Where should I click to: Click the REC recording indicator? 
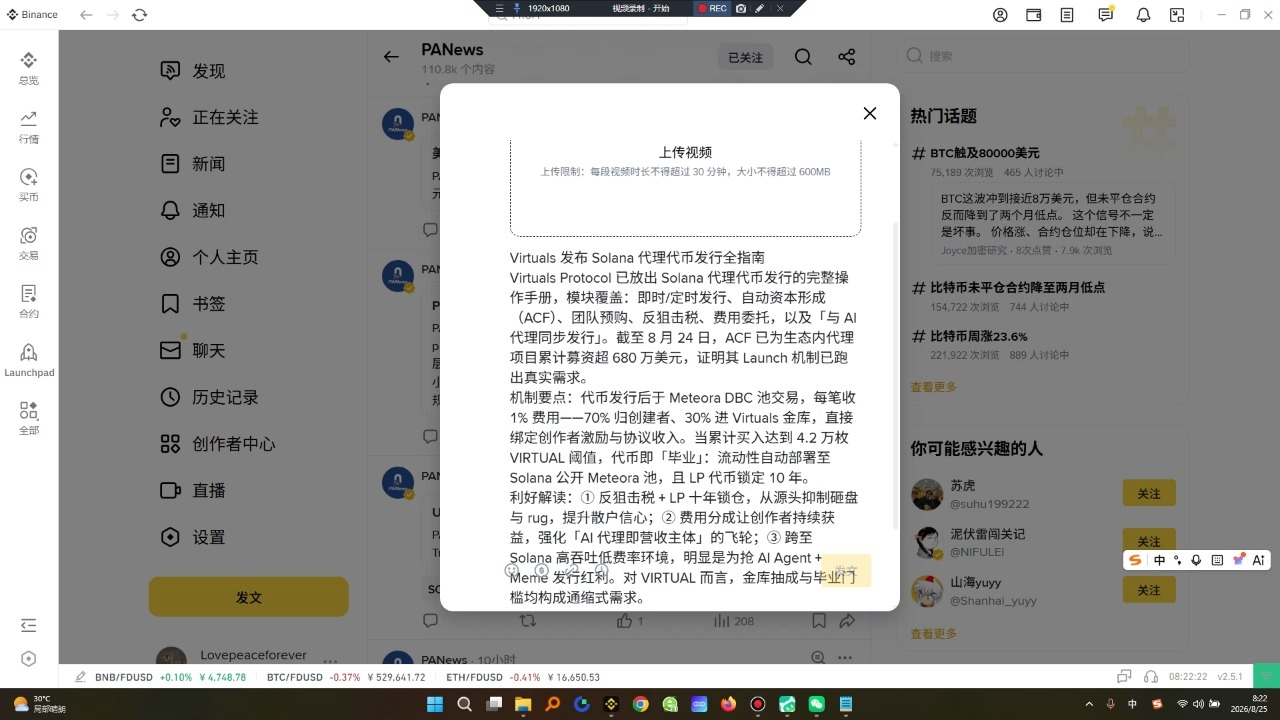[711, 8]
